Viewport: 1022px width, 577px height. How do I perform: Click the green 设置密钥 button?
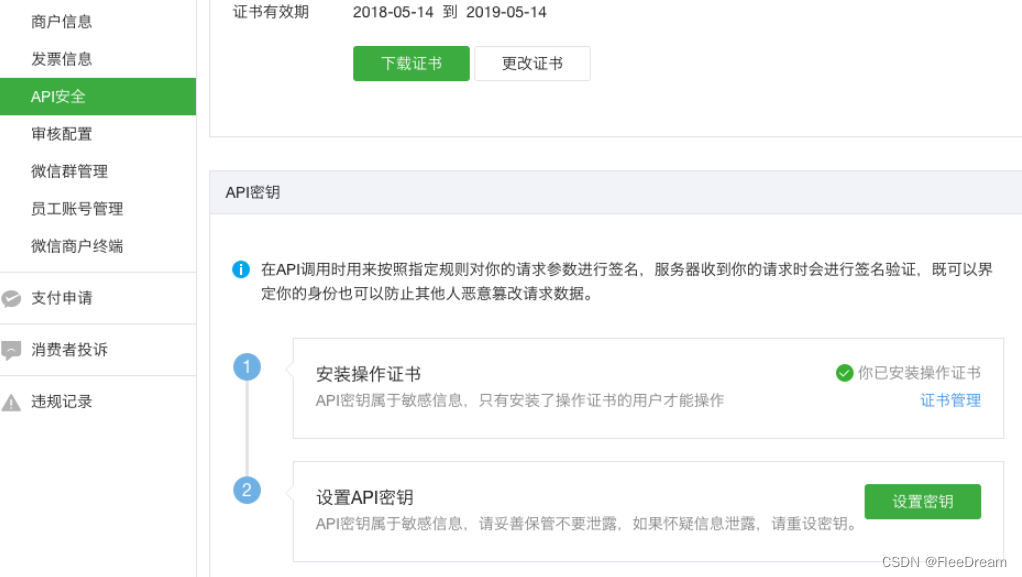pos(922,501)
